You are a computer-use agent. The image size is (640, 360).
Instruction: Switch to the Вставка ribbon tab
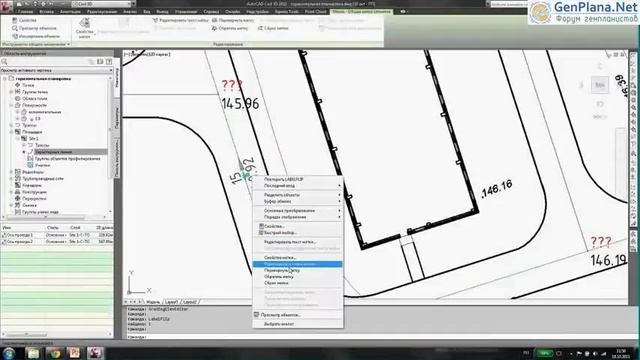(x=47, y=11)
